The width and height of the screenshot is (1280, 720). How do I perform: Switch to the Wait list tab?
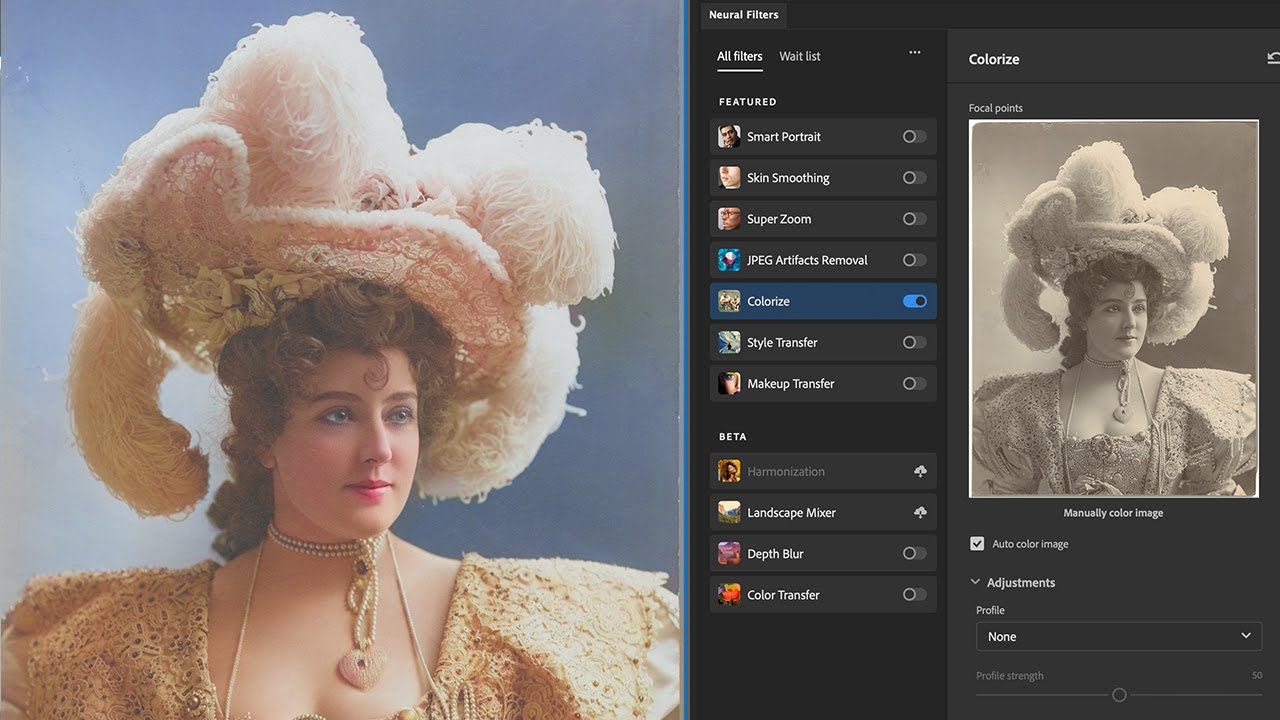[x=800, y=56]
